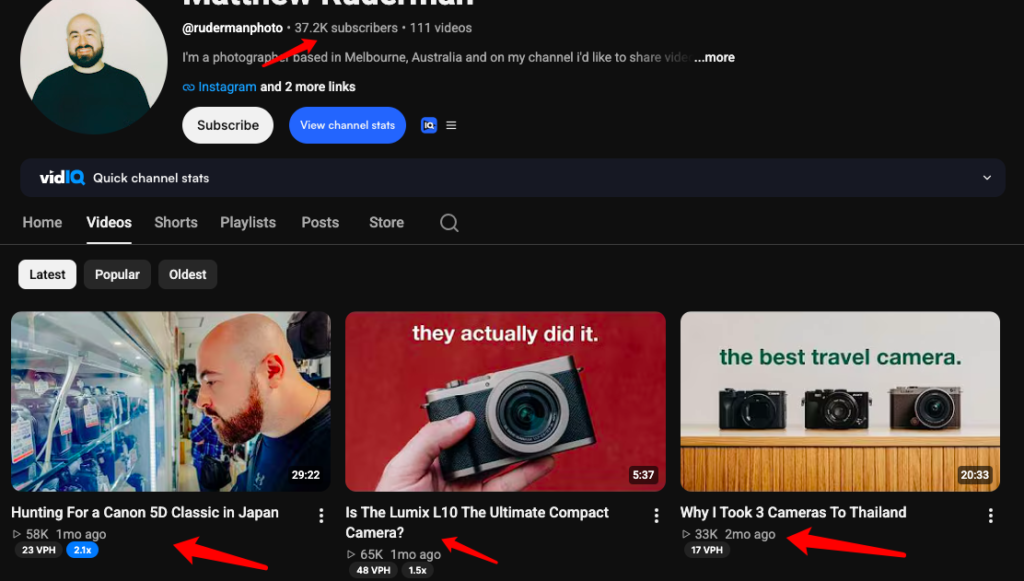Go to the Playlists tab
1024x581 pixels.
point(248,223)
